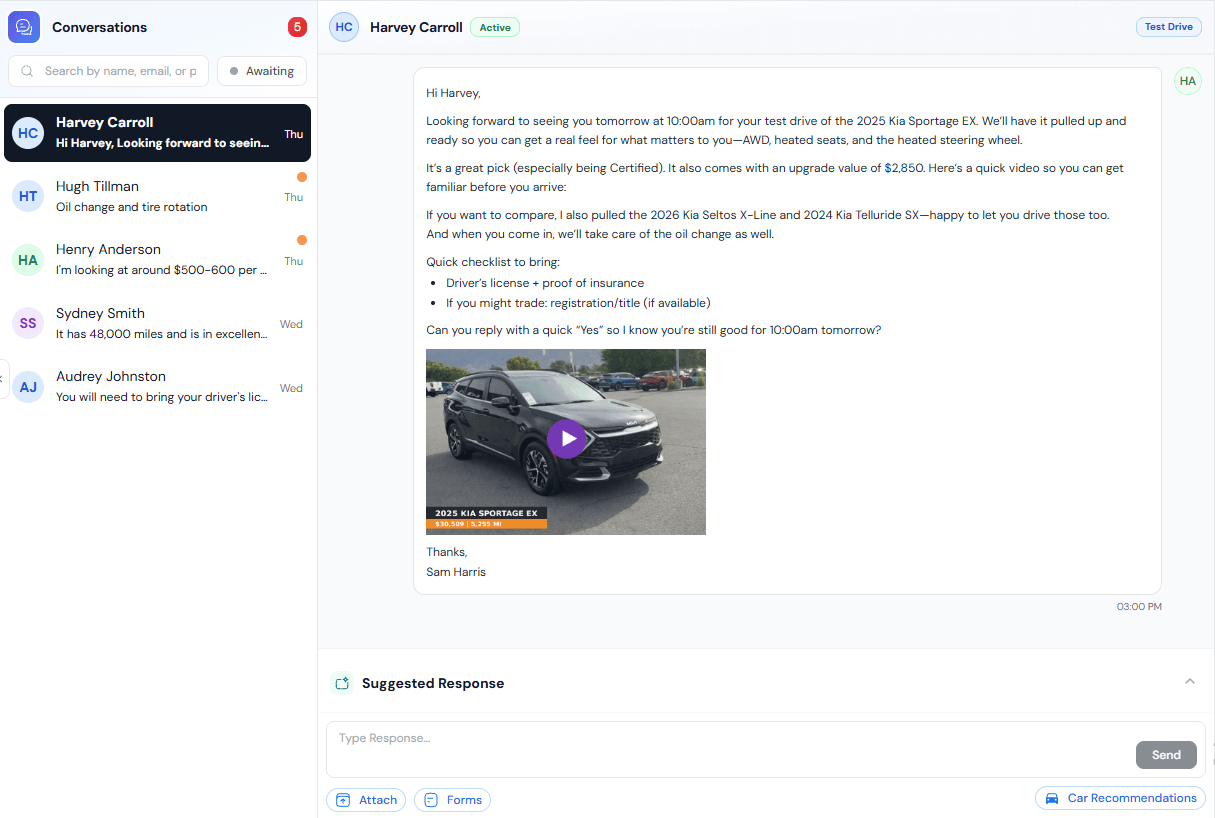The image size is (1215, 818).
Task: Click Sydney Smith's SS avatar
Action: (x=28, y=323)
